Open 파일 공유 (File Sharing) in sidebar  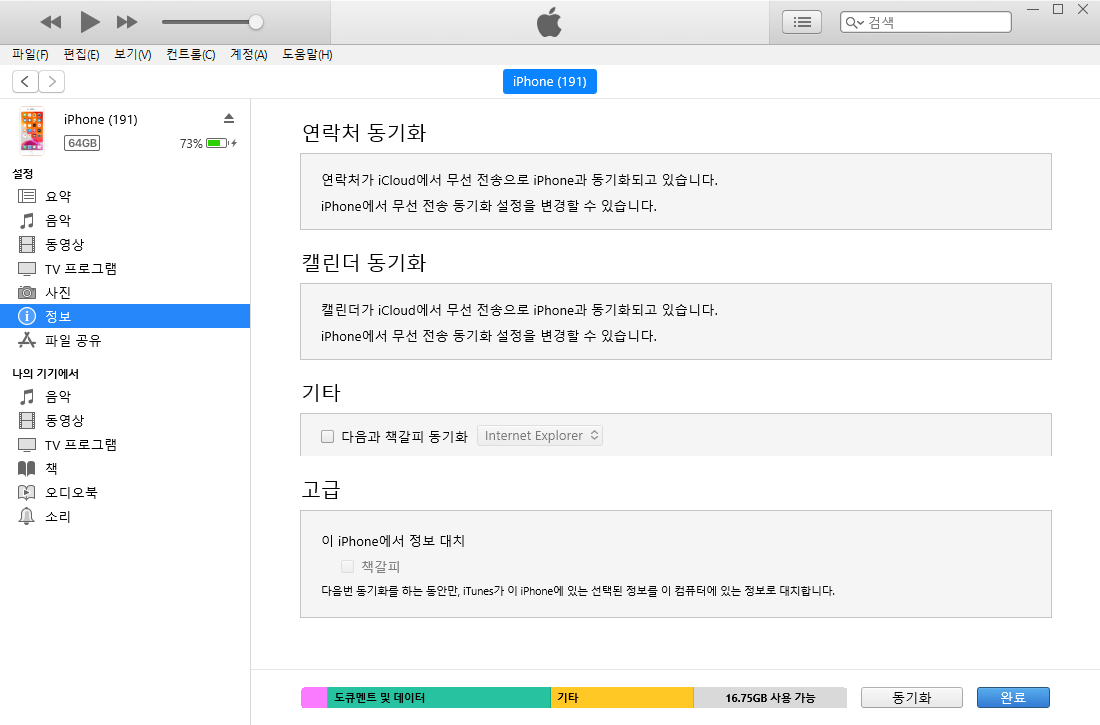tap(73, 341)
